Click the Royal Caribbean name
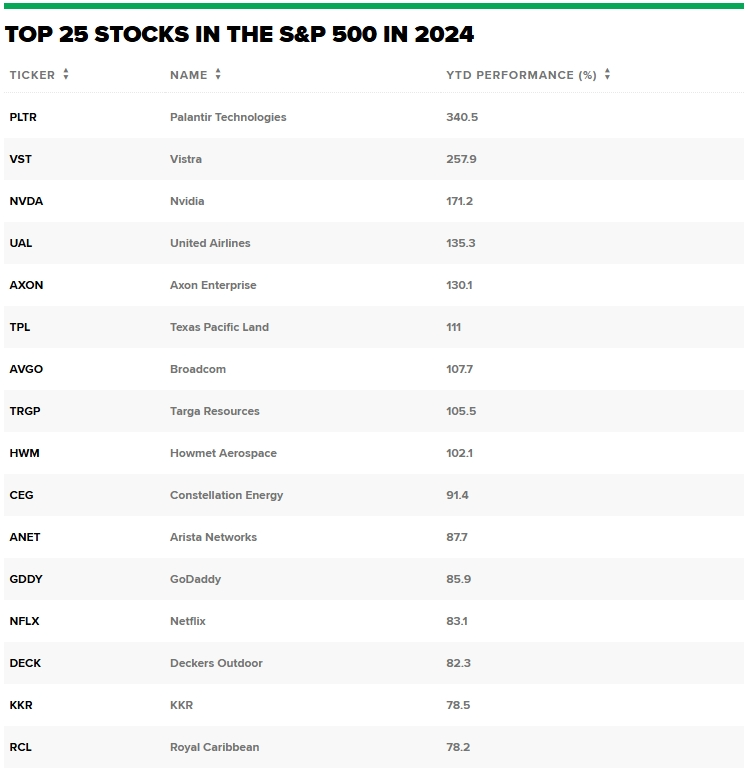745x769 pixels. 214,747
